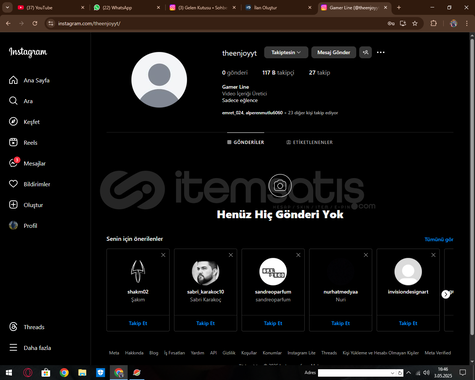The height and width of the screenshot is (380, 475).
Task: Dismiss invisiondesignart suggestion card
Action: (x=433, y=255)
